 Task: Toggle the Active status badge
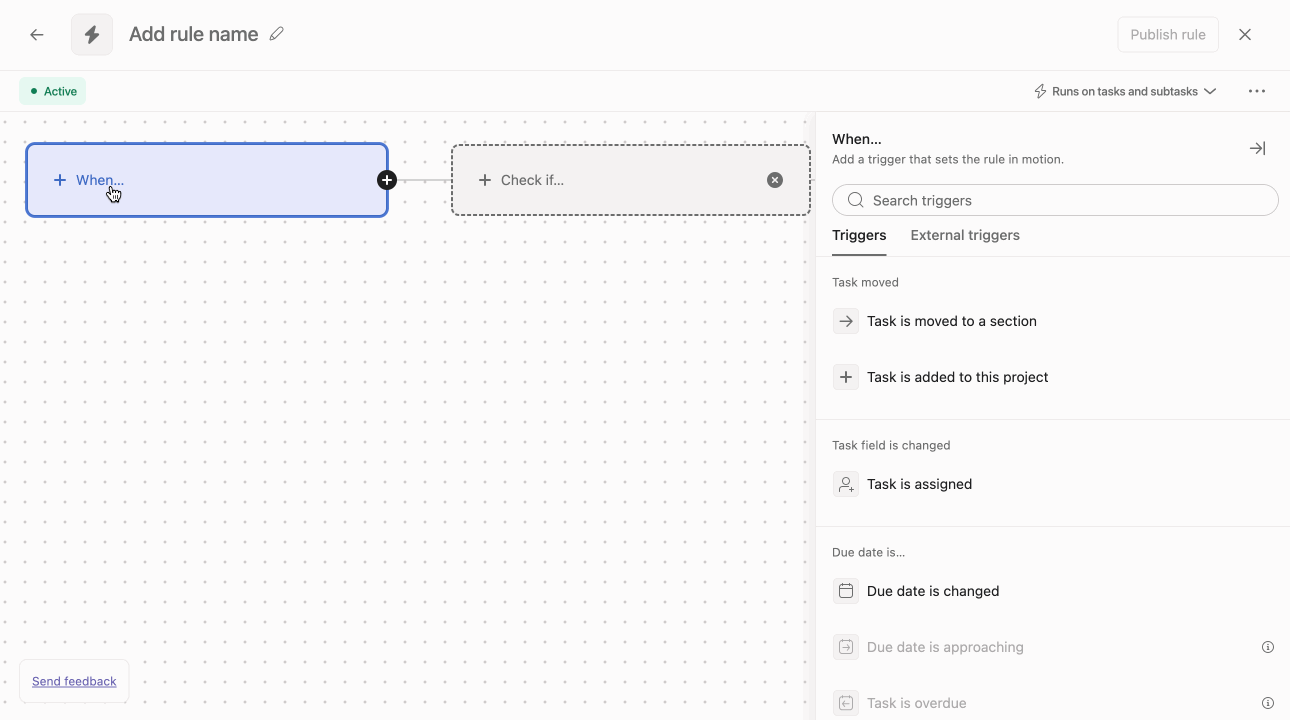53,91
